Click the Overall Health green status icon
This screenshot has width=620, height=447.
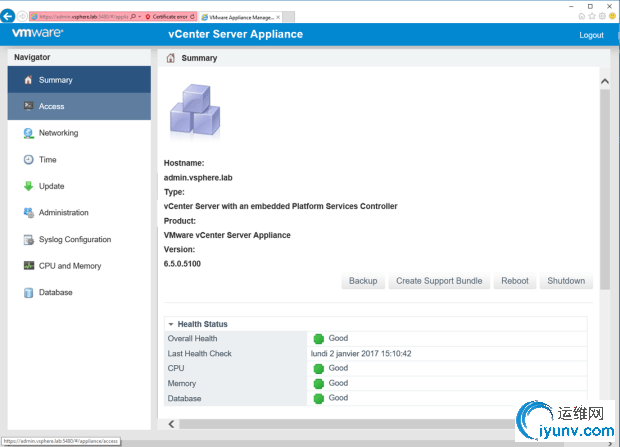point(318,339)
